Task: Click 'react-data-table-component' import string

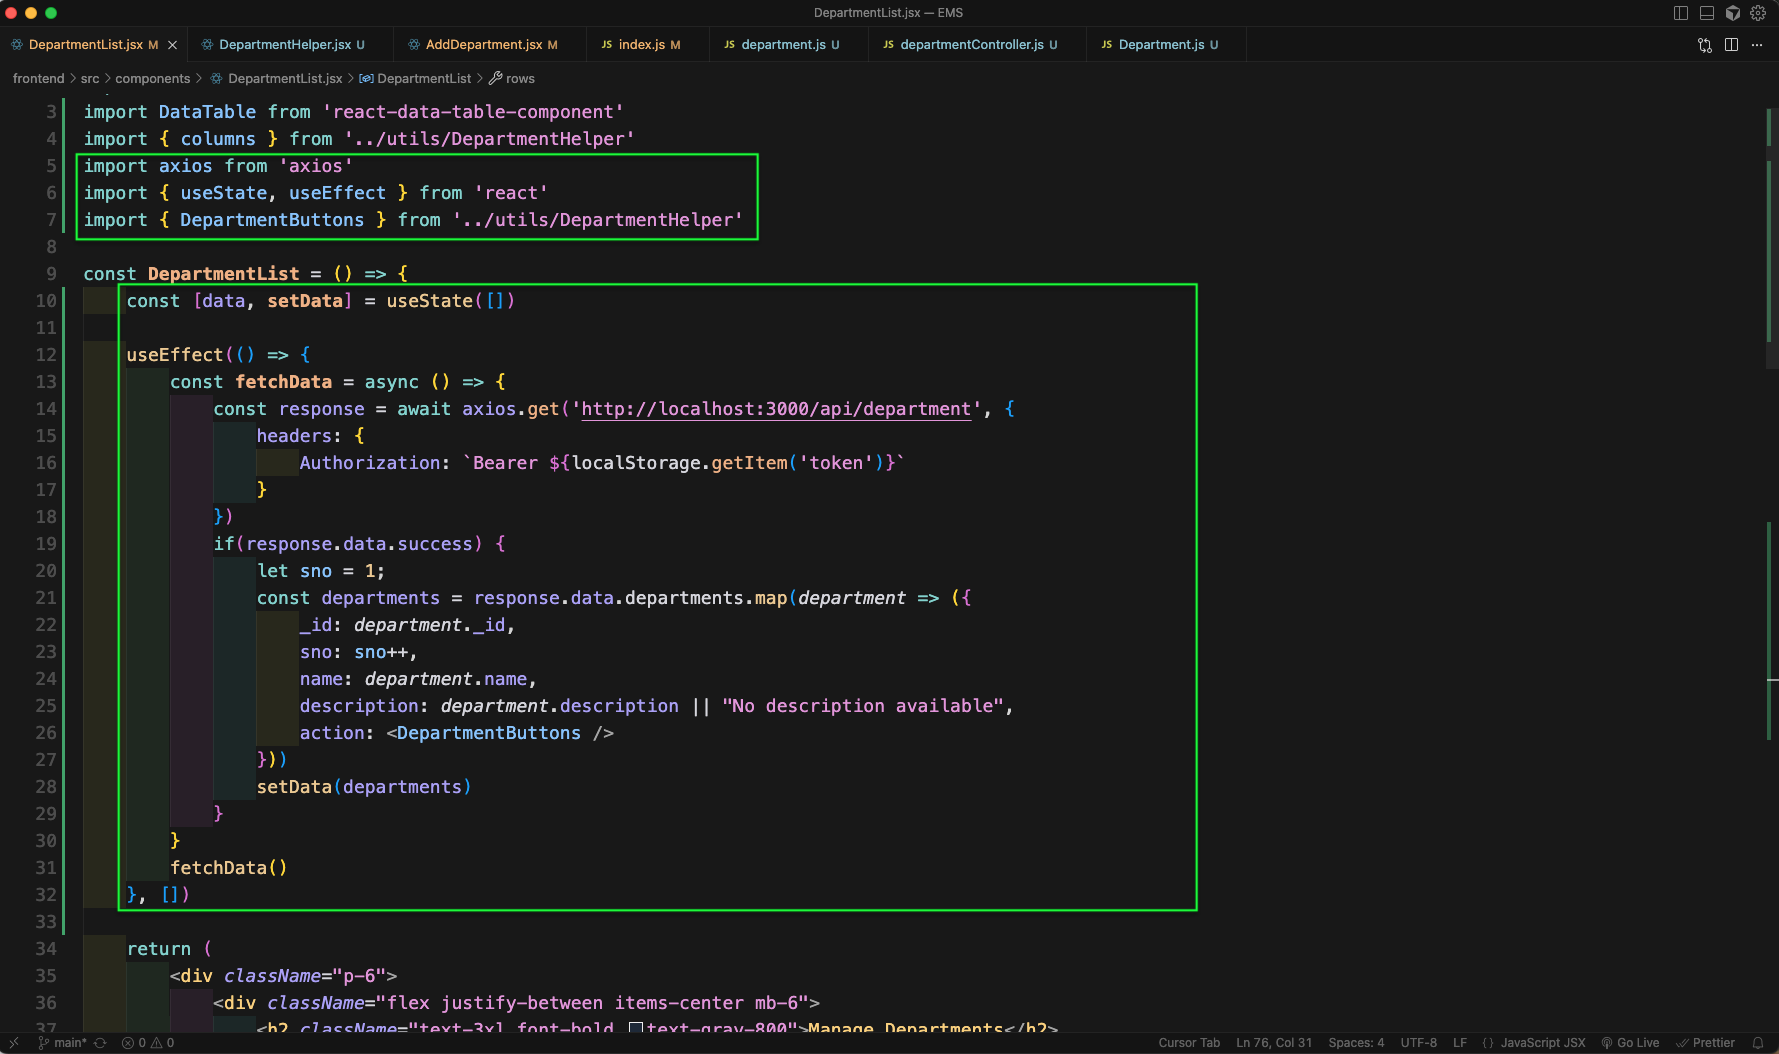Action: [473, 112]
